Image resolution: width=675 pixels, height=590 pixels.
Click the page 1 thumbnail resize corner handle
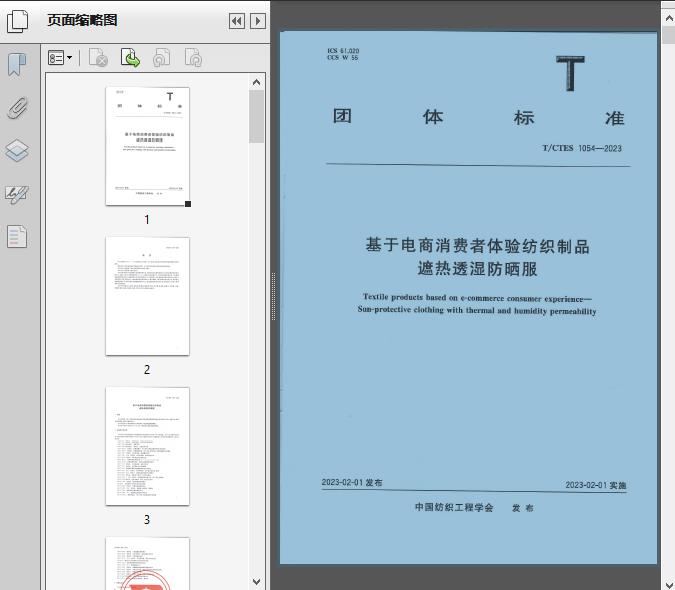(x=188, y=204)
